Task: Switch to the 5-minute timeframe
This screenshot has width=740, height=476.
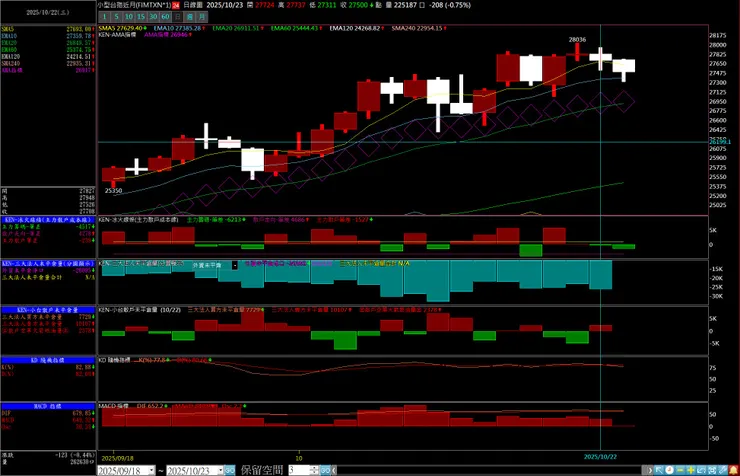Action: coord(117,17)
